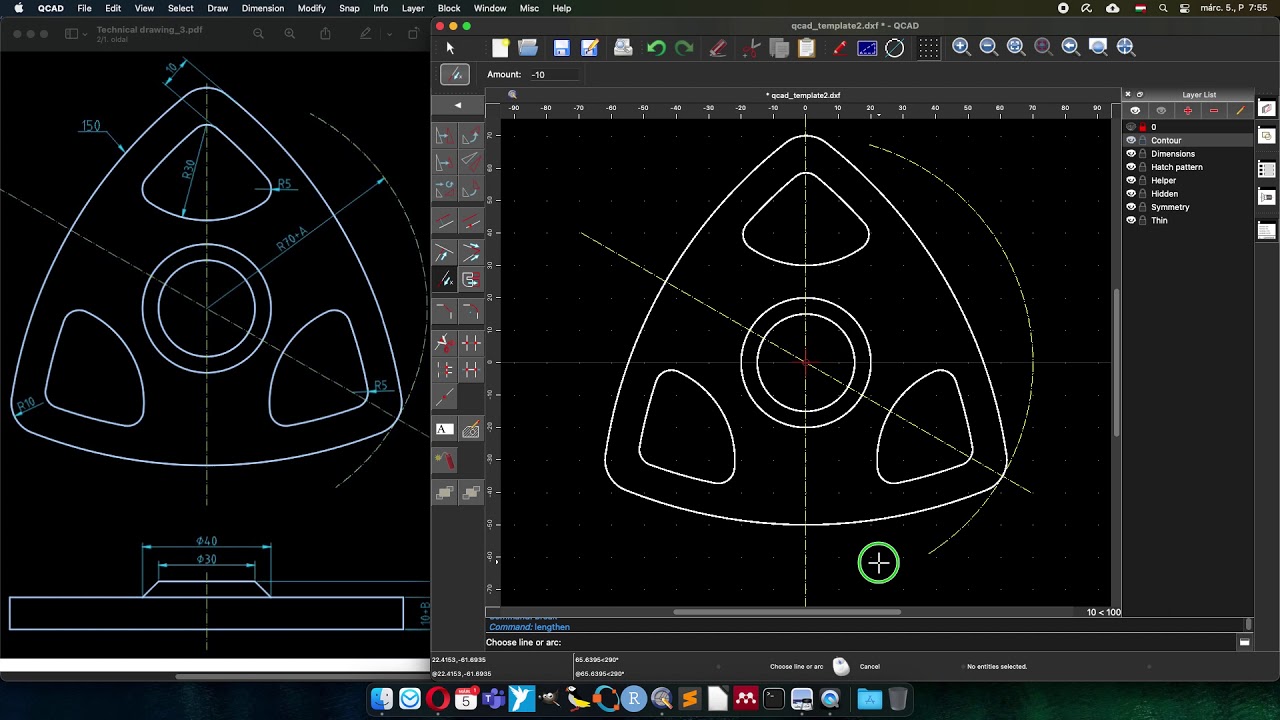This screenshot has width=1280, height=720.
Task: Toggle the grid display icon
Action: pyautogui.click(x=928, y=47)
